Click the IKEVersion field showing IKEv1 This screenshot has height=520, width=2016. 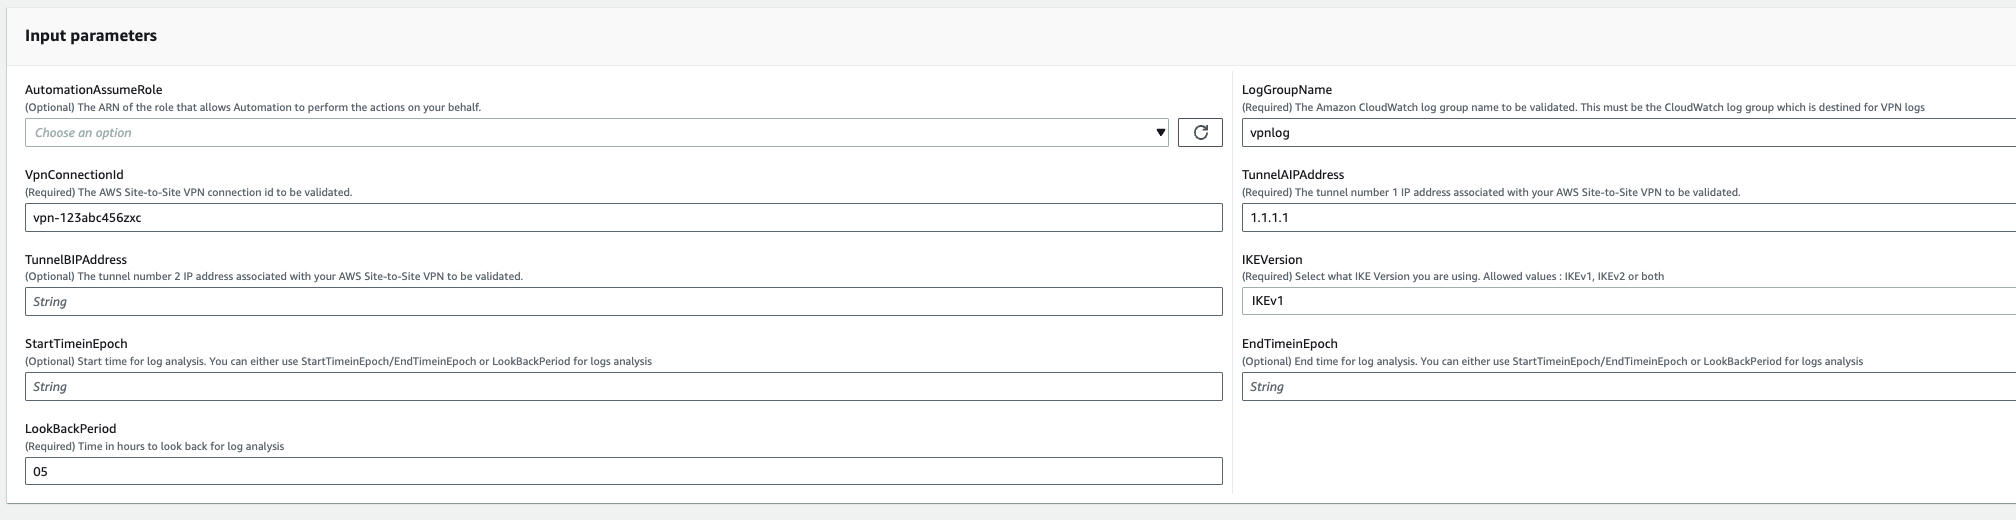(x=1628, y=301)
